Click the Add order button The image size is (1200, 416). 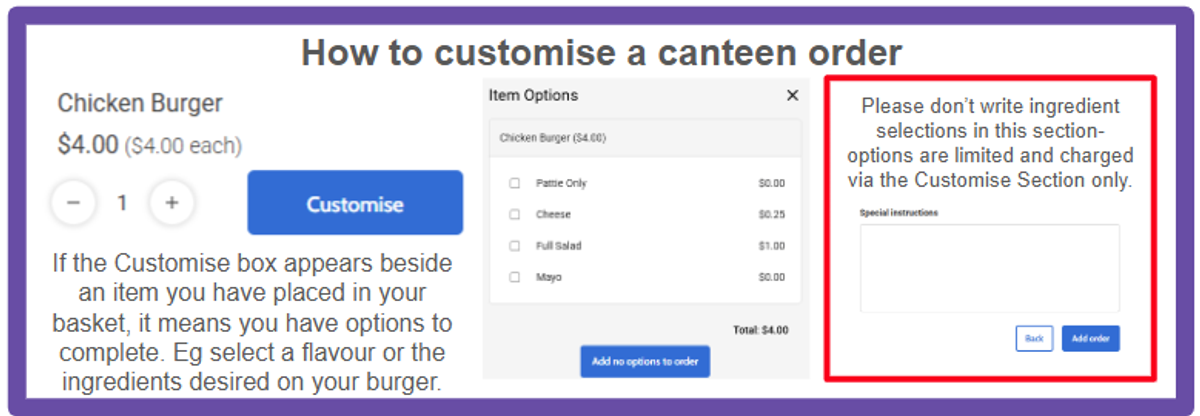click(x=1091, y=339)
